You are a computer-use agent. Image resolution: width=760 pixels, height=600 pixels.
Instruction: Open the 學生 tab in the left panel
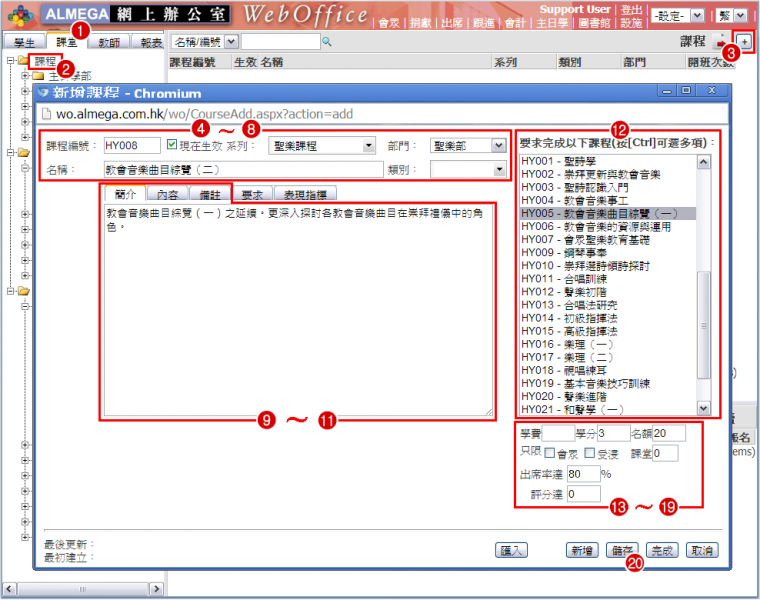tap(24, 42)
